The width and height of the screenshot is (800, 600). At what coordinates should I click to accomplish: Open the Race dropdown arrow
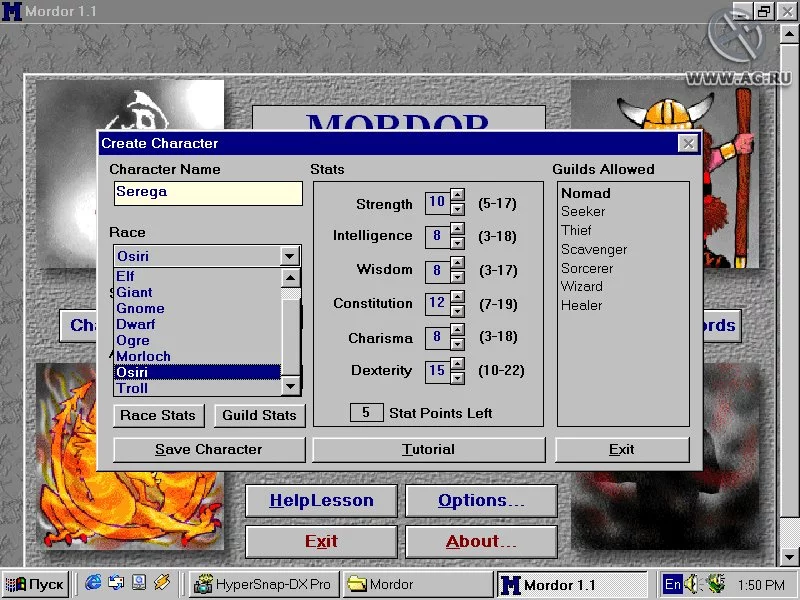290,256
